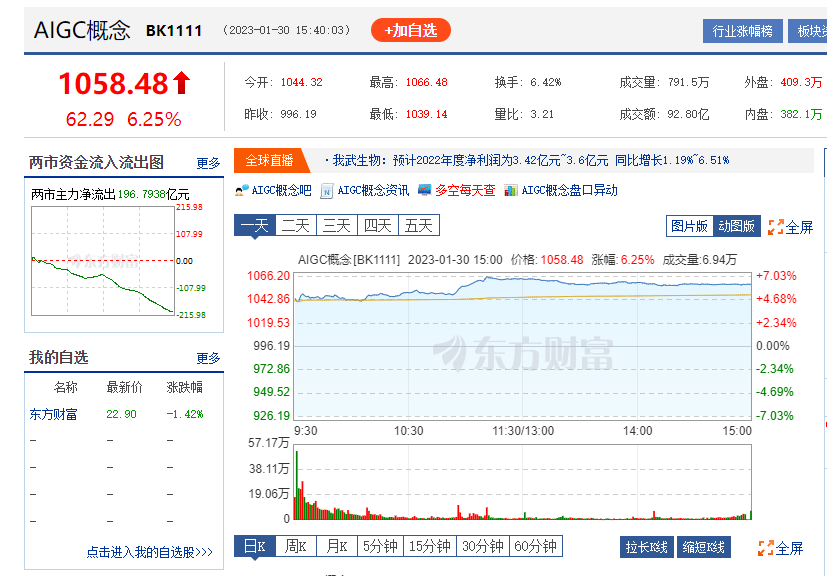
Task: Open 更多 link for 两市资金流入流出图
Action: click(x=208, y=164)
